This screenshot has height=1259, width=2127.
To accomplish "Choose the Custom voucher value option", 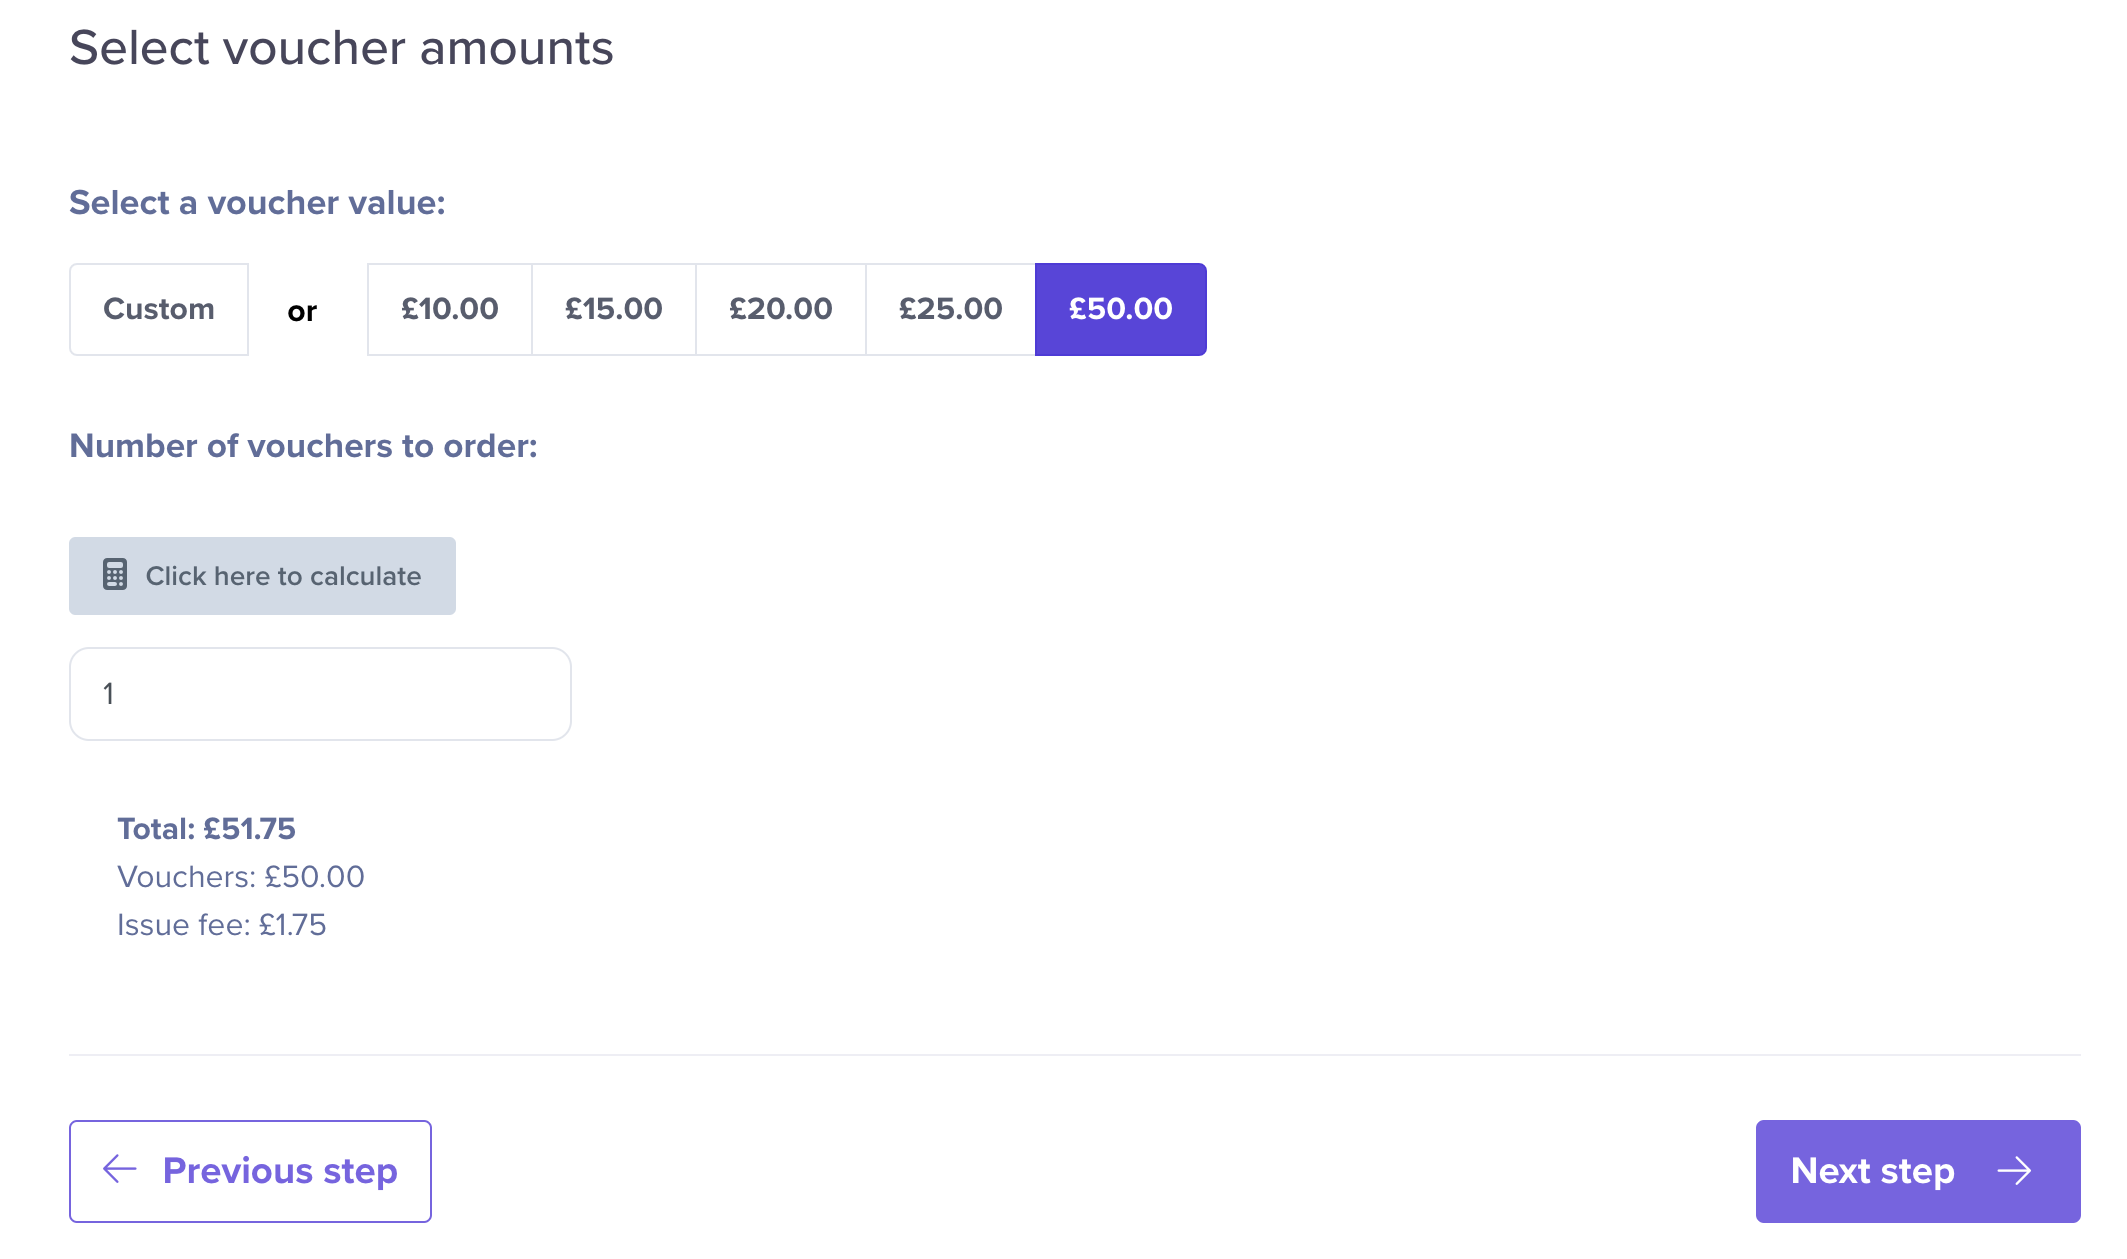I will coord(159,309).
